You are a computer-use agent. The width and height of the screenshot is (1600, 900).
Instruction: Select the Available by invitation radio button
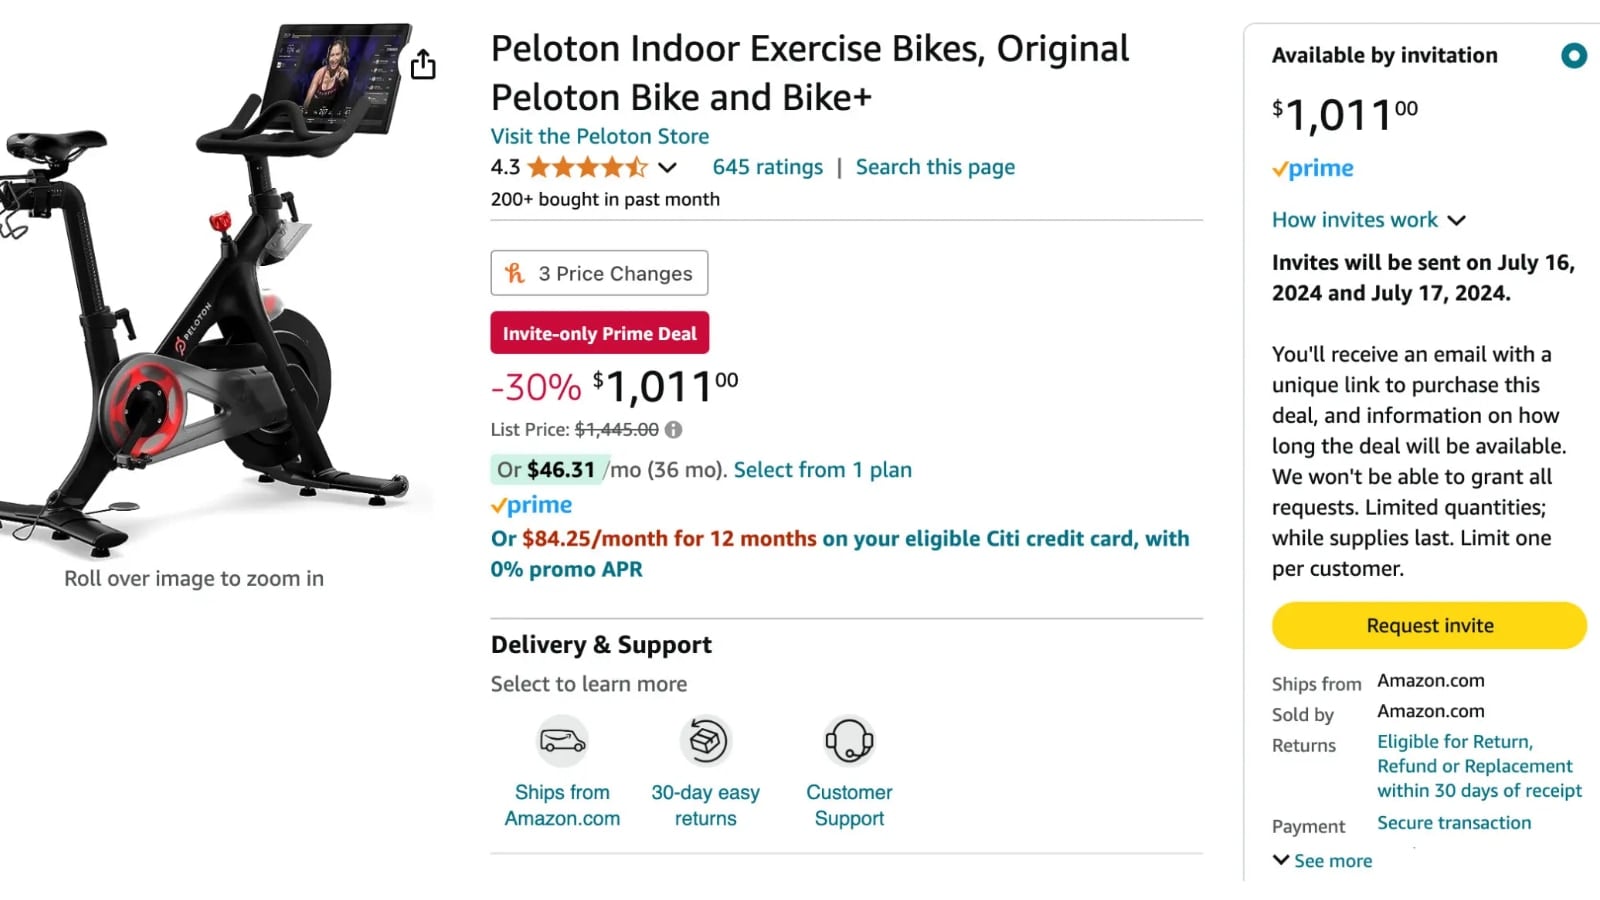point(1573,56)
